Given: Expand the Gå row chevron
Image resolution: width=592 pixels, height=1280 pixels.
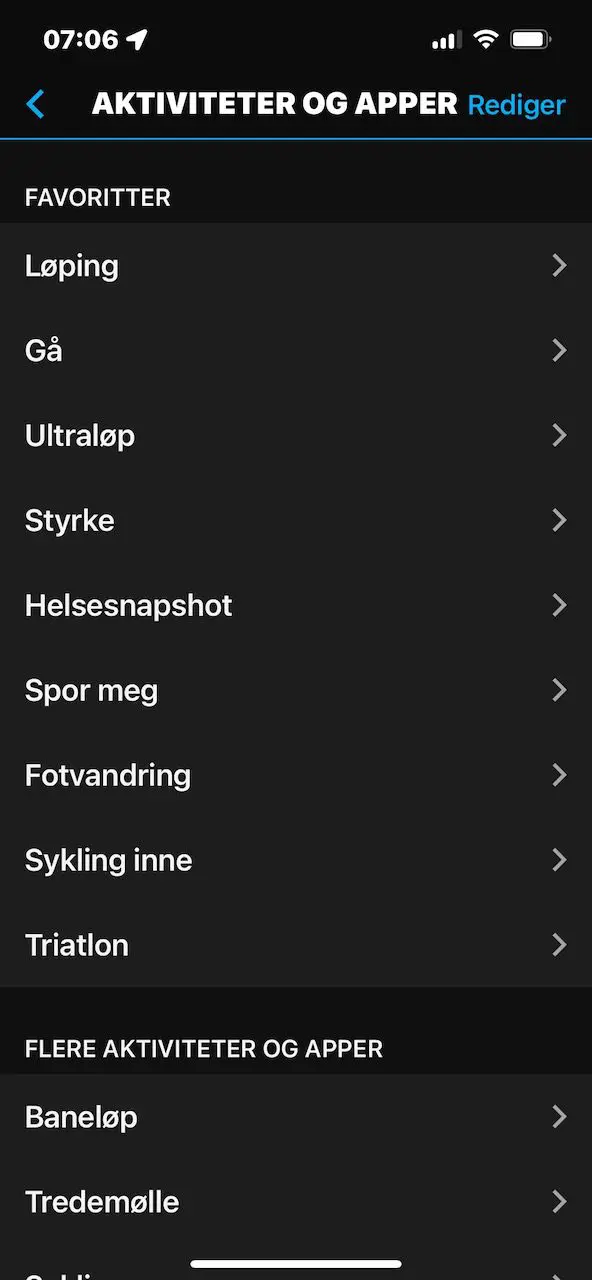Looking at the screenshot, I should [559, 350].
